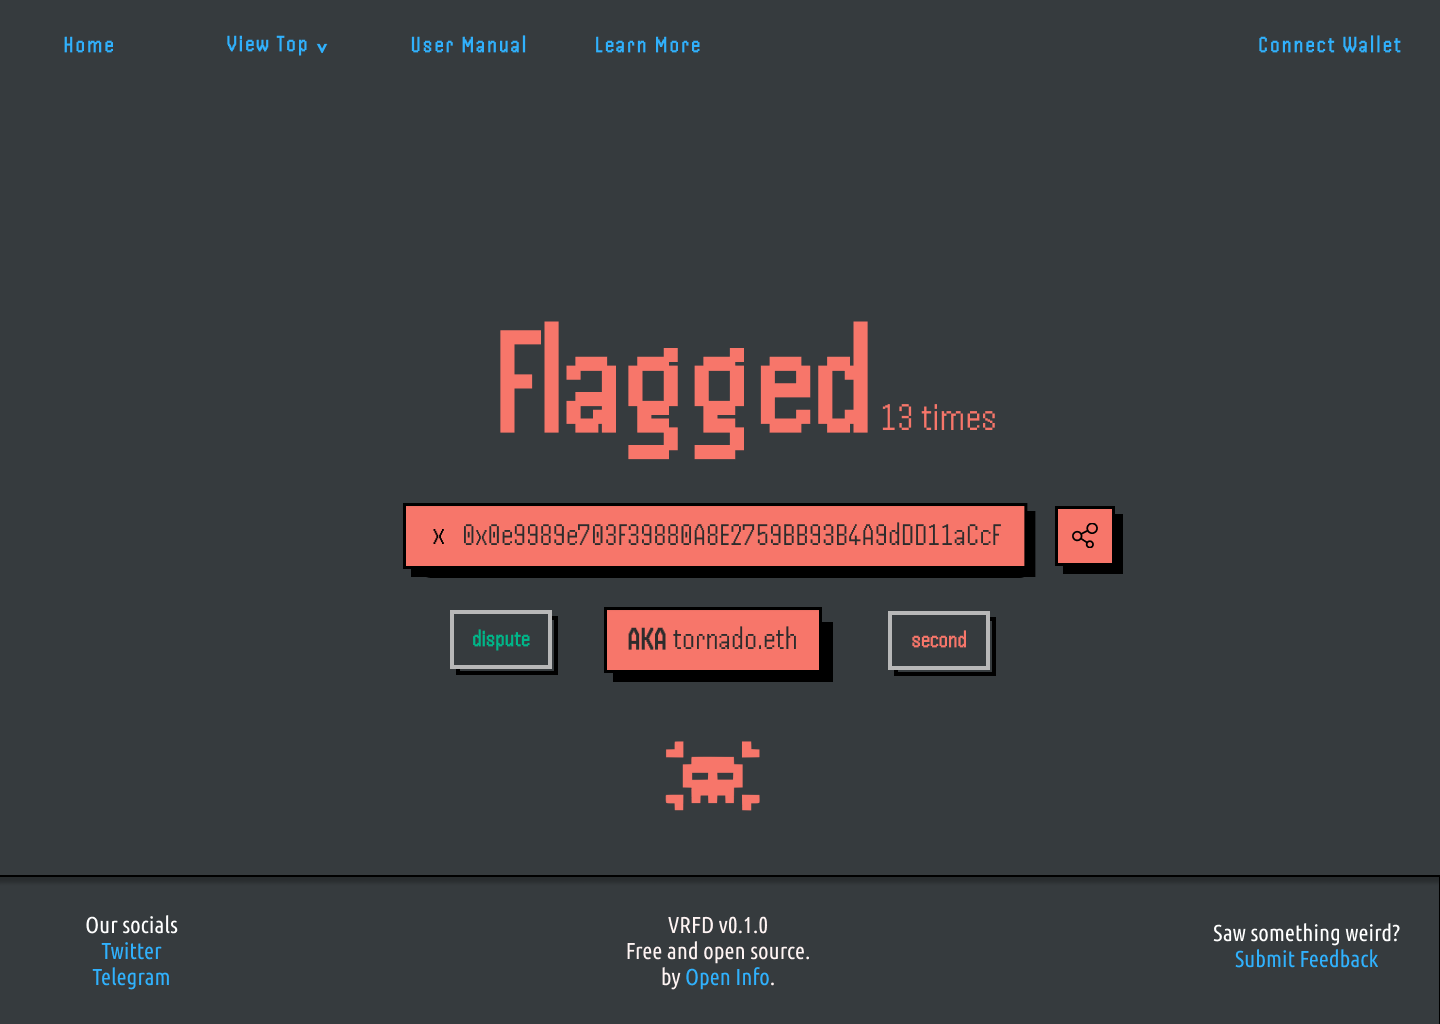Click the AKA tornado.eth label
This screenshot has width=1440, height=1024.
[713, 640]
